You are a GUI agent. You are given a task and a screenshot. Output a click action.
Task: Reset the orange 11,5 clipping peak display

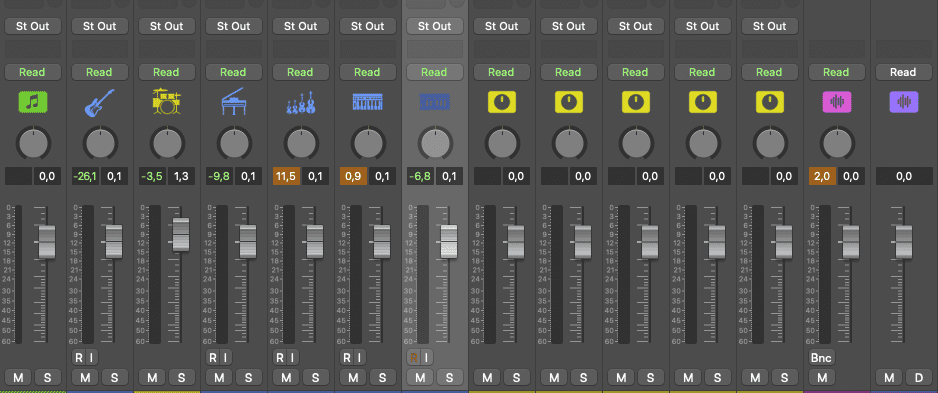coord(287,176)
